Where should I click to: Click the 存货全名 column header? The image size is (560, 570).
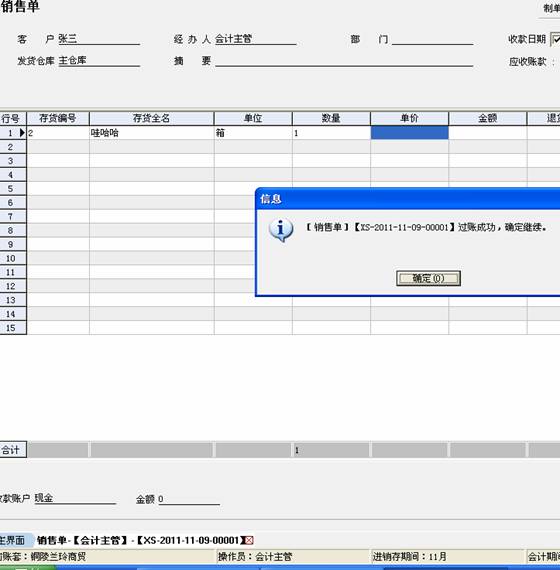pyautogui.click(x=151, y=119)
